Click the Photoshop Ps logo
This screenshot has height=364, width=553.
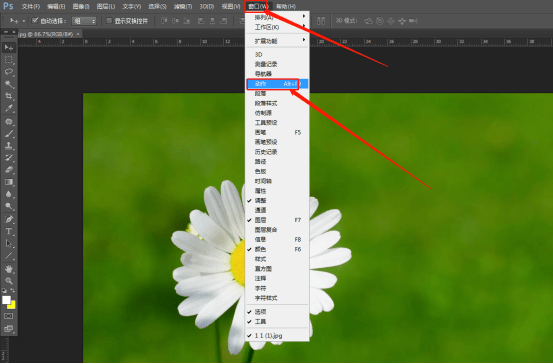8,6
